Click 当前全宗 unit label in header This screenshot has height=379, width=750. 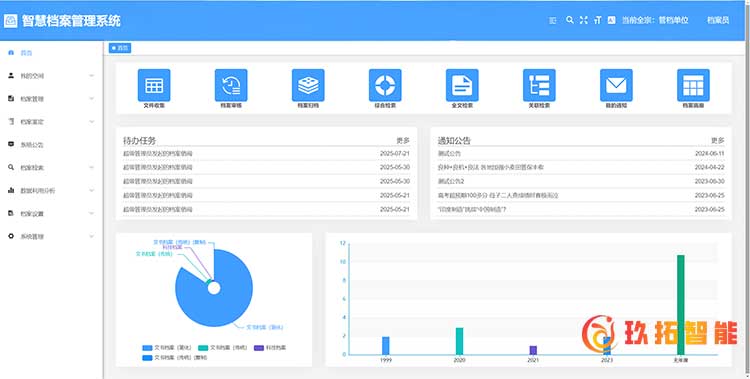[655, 20]
